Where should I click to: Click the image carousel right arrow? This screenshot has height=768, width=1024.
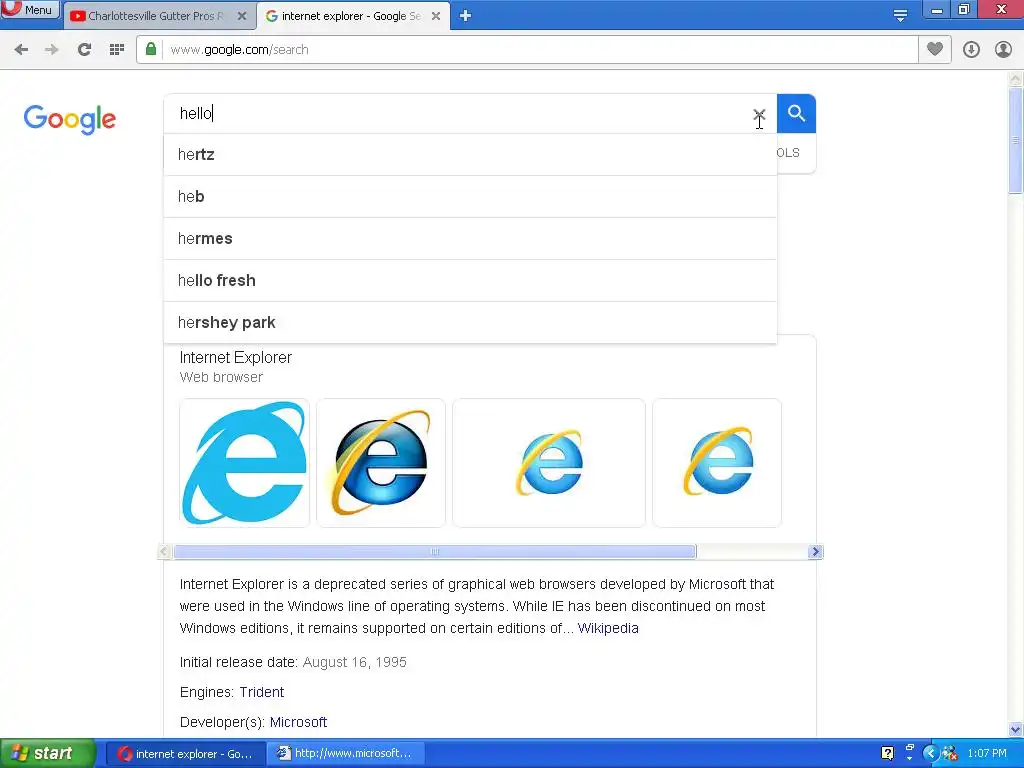pos(815,552)
